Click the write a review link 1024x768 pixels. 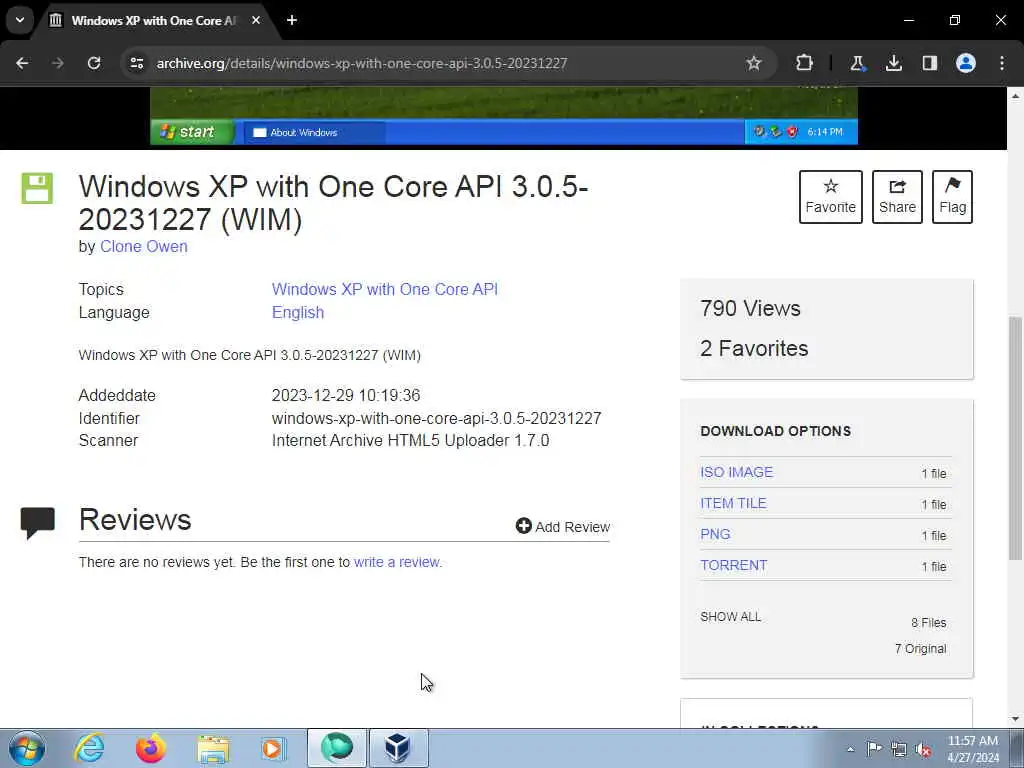397,562
